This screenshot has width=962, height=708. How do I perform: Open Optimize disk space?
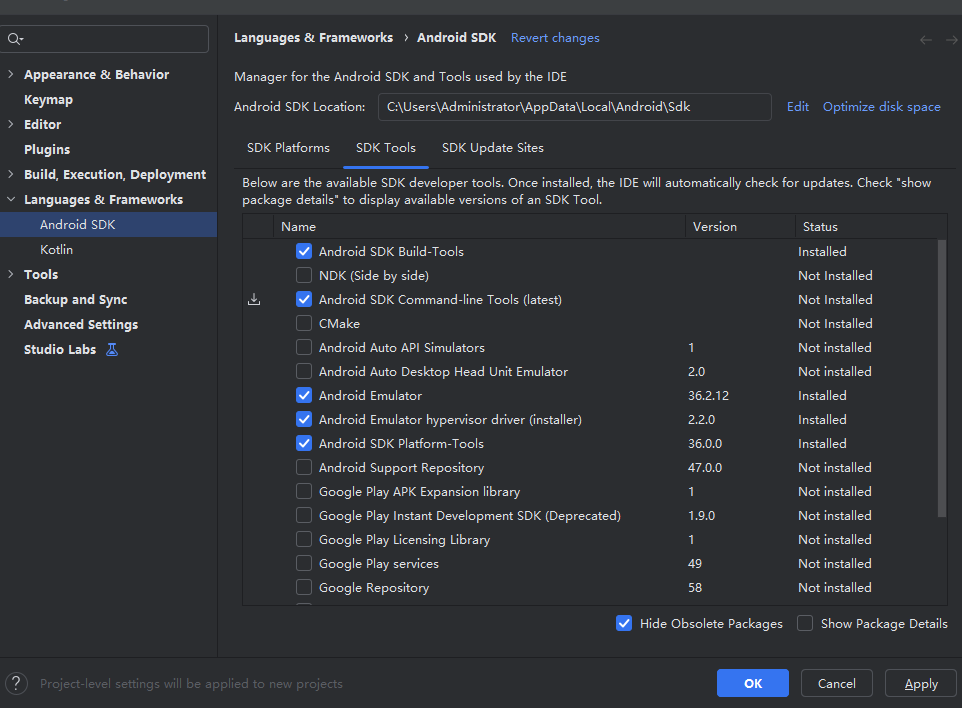click(x=881, y=106)
